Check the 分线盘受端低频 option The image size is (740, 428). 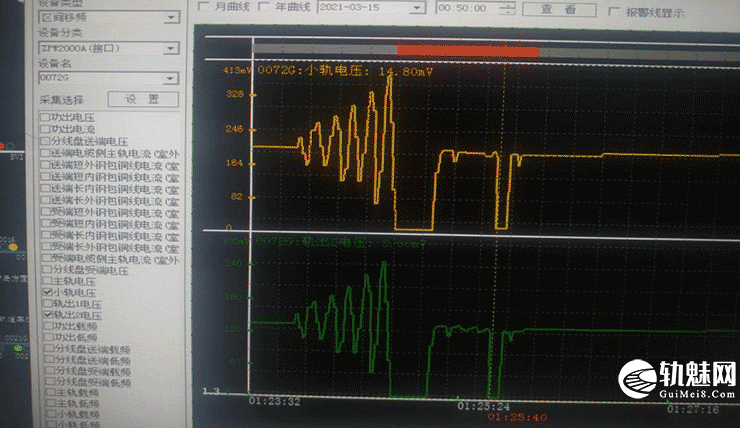pos(50,381)
